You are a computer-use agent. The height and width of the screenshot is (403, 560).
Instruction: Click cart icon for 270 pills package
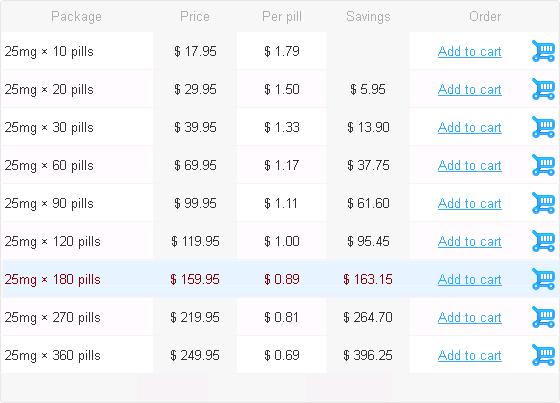coord(543,317)
